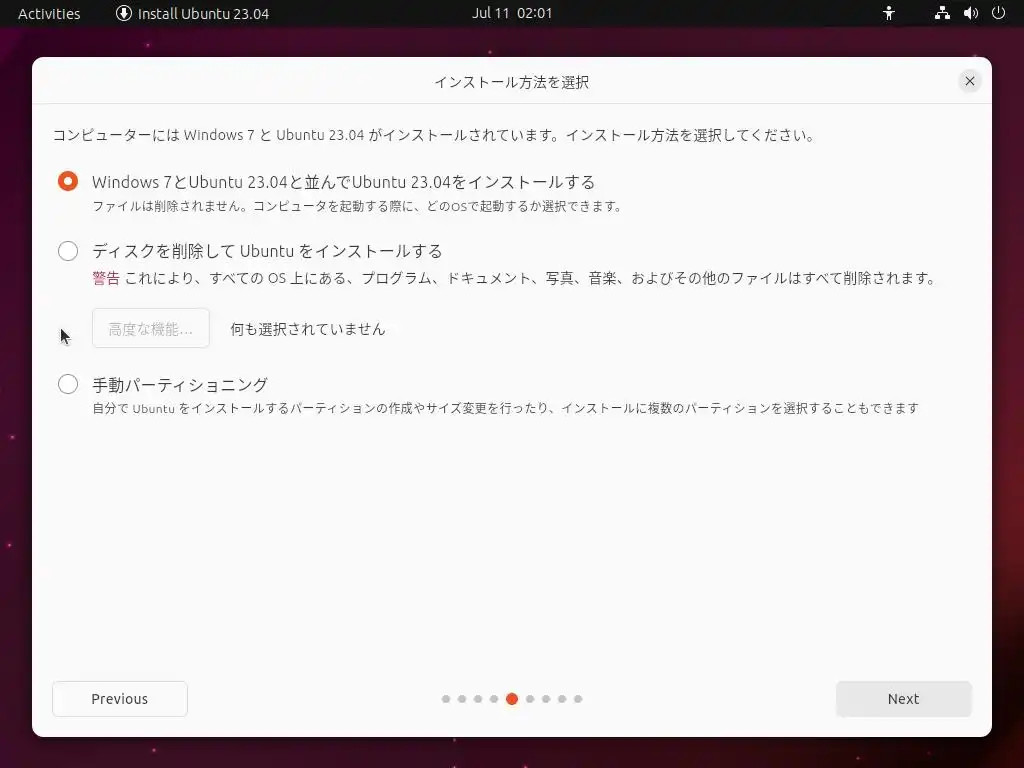Open the volume speaker icon
The image size is (1024, 768).
[970, 13]
